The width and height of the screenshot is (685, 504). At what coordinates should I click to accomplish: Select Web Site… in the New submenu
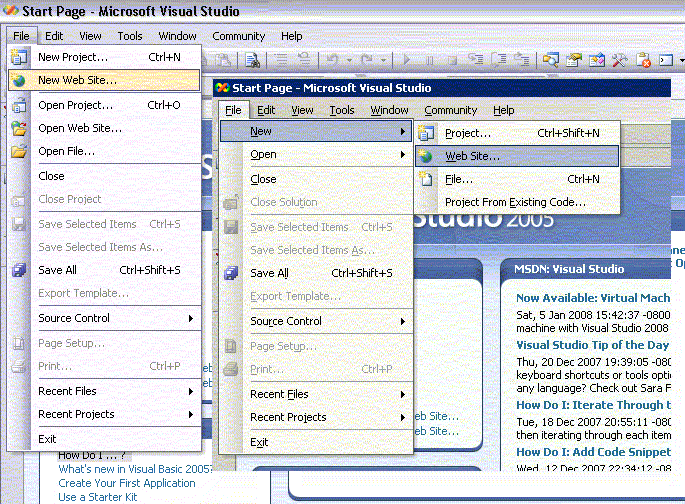pyautogui.click(x=517, y=156)
